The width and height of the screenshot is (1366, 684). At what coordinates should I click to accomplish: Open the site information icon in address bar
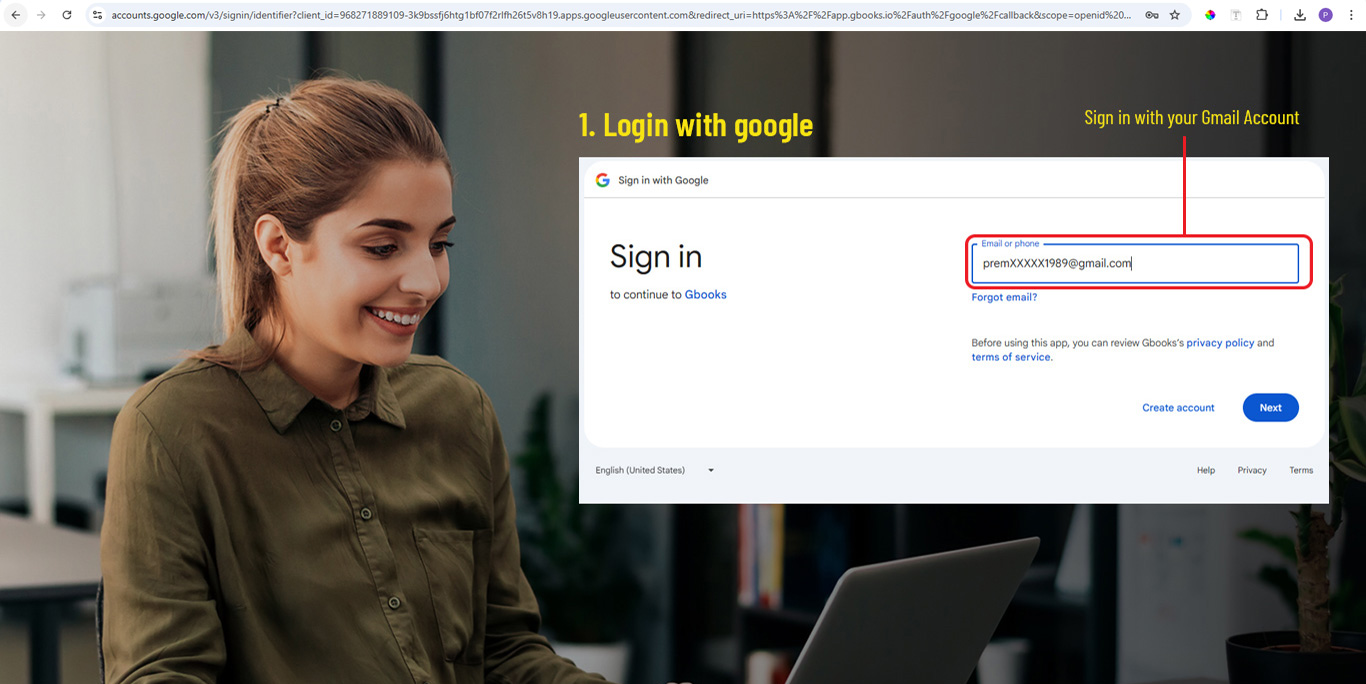[97, 15]
